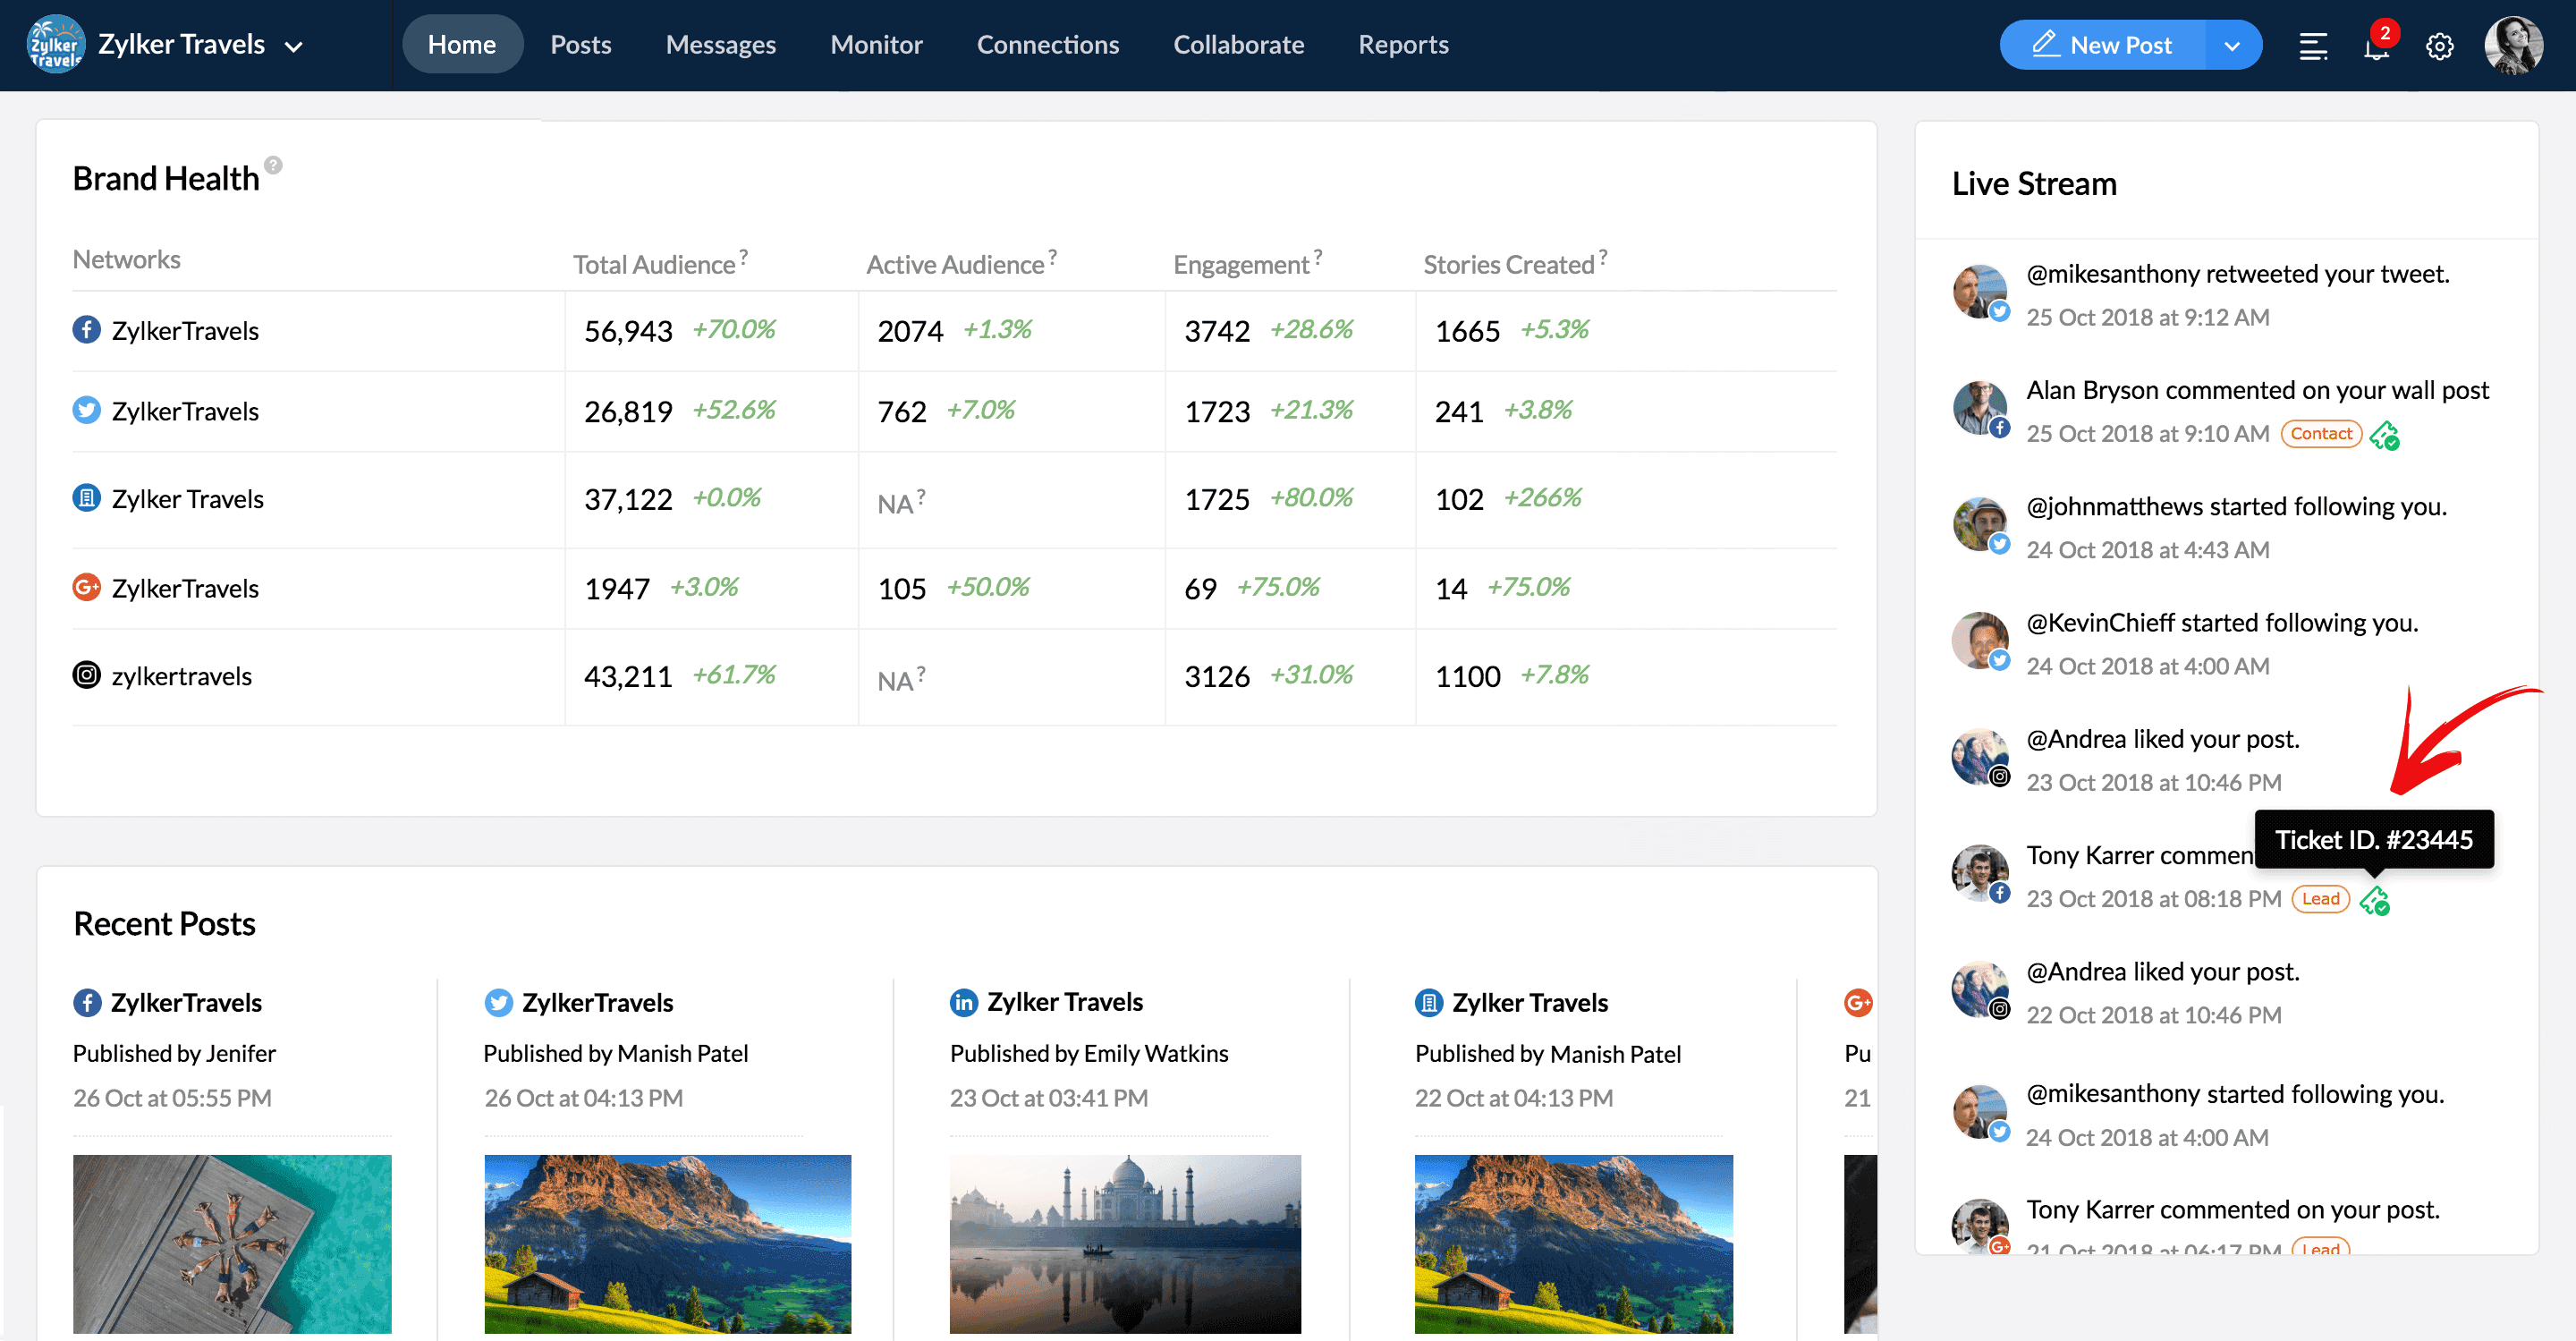Click the Zylker Travels brand logo
This screenshot has height=1341, width=2576.
pos(55,44)
